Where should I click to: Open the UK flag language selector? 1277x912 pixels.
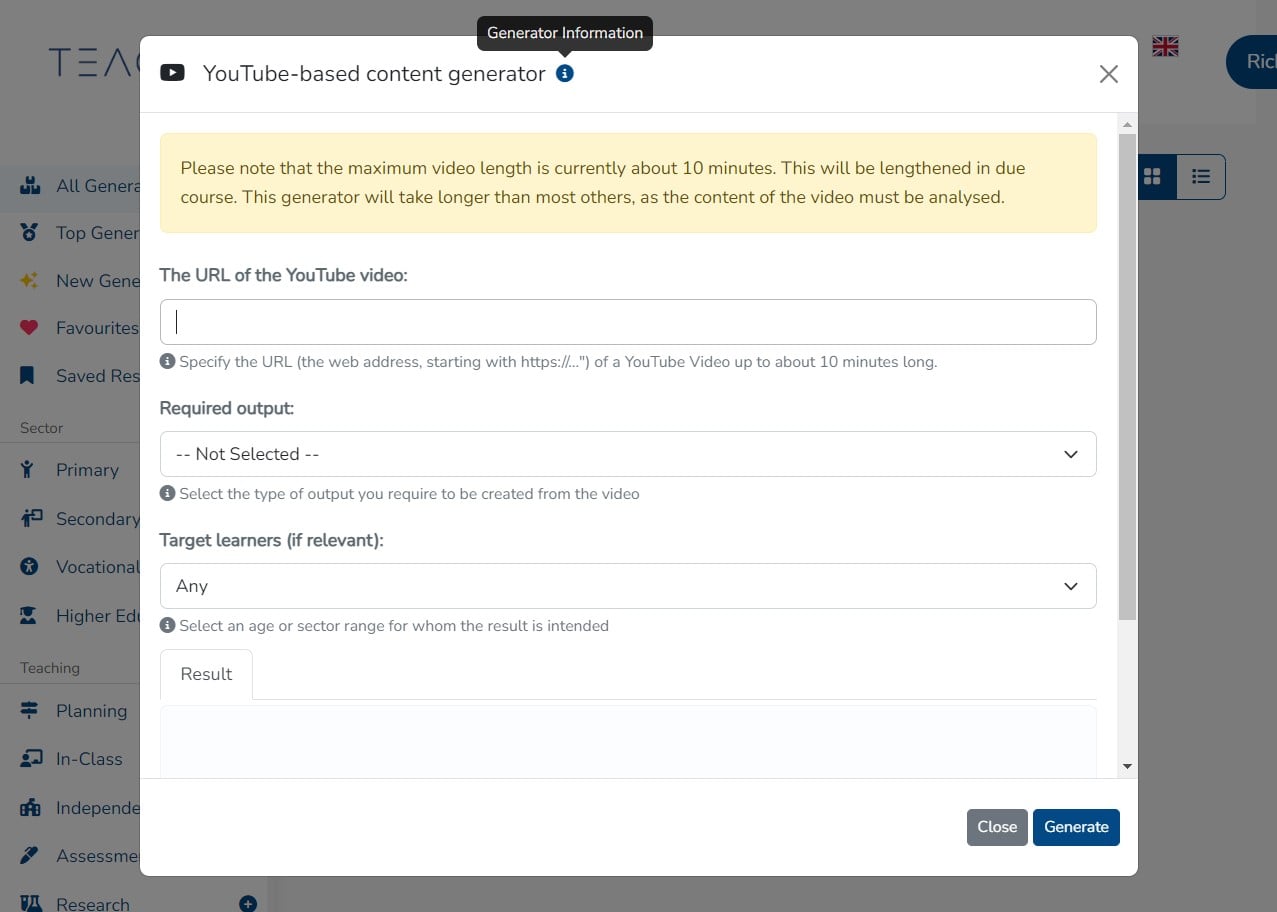[x=1165, y=46]
